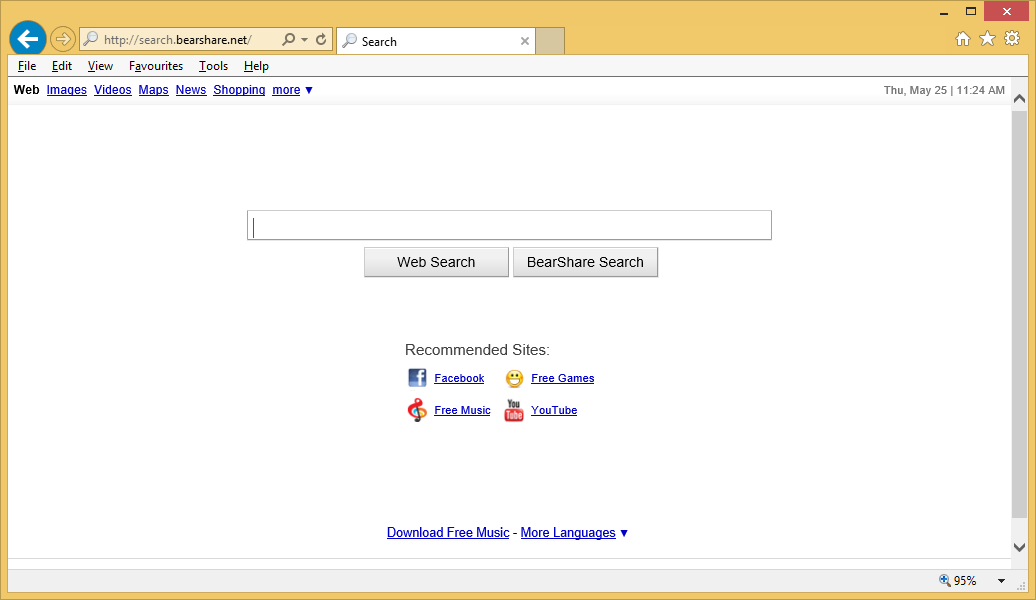Refresh the page with the reload icon
This screenshot has width=1036, height=600.
tap(321, 40)
